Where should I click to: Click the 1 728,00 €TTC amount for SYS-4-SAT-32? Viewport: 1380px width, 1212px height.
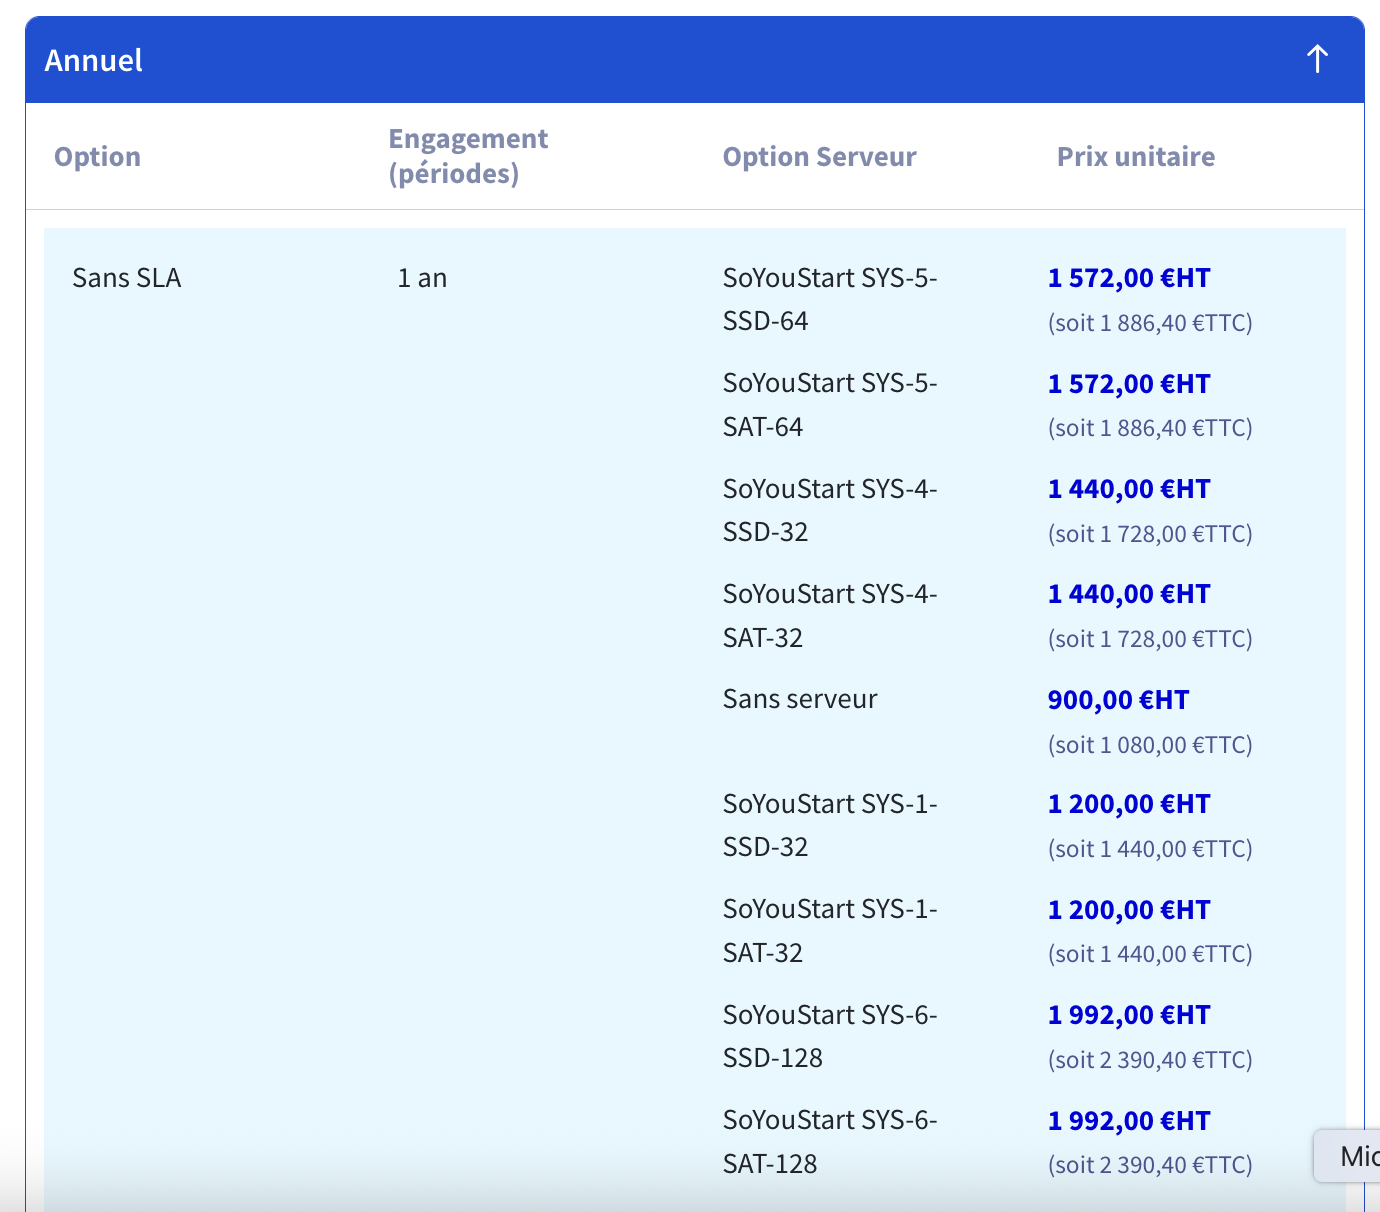pos(1150,639)
